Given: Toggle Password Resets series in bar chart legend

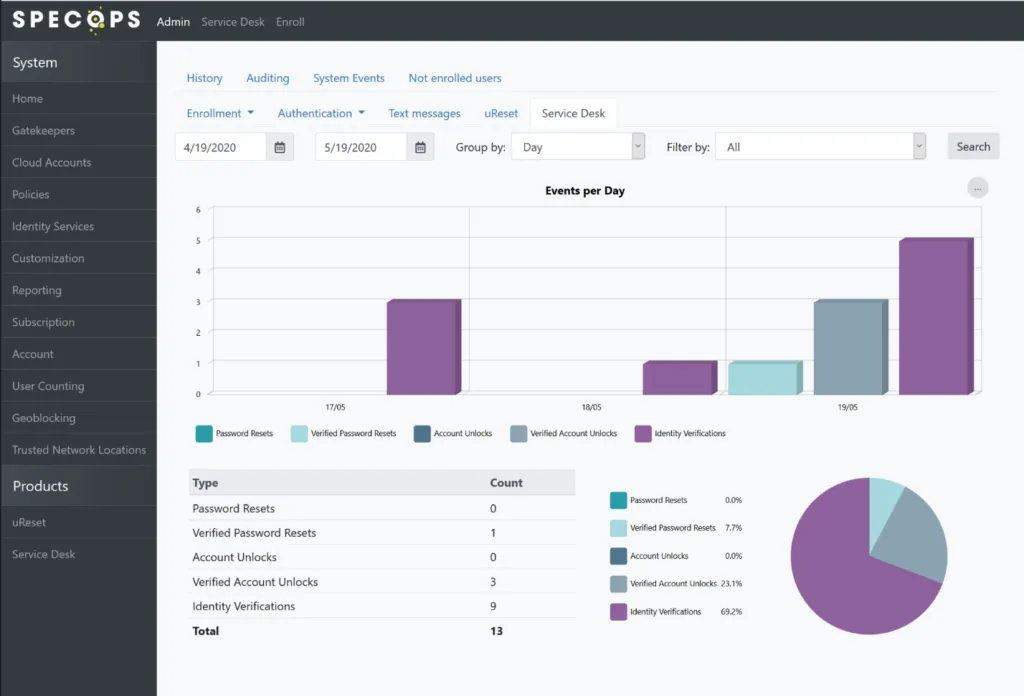Looking at the screenshot, I should pos(204,434).
